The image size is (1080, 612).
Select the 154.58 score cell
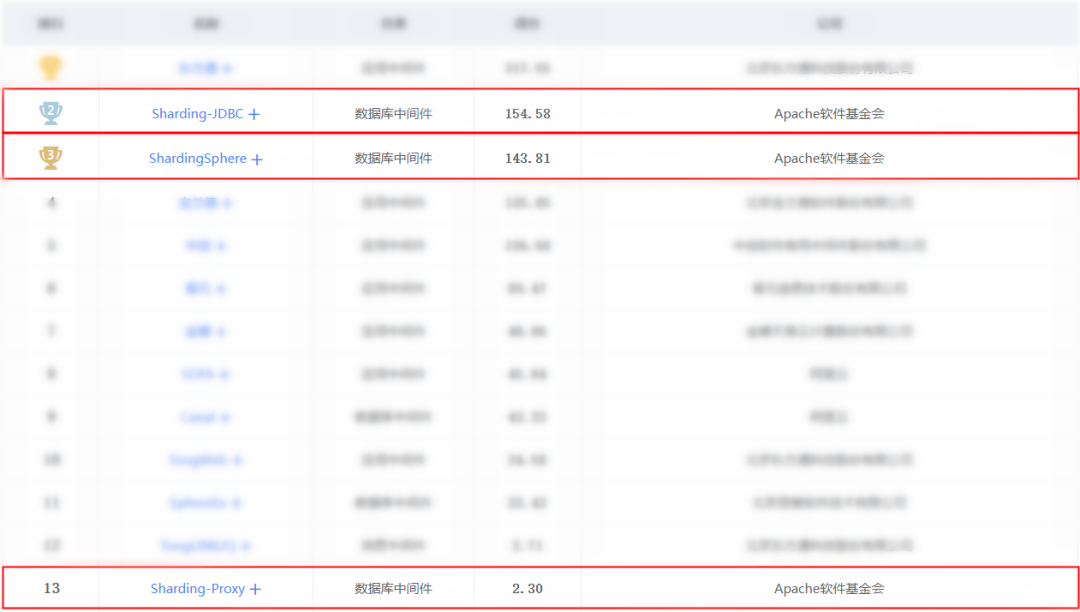(x=528, y=114)
